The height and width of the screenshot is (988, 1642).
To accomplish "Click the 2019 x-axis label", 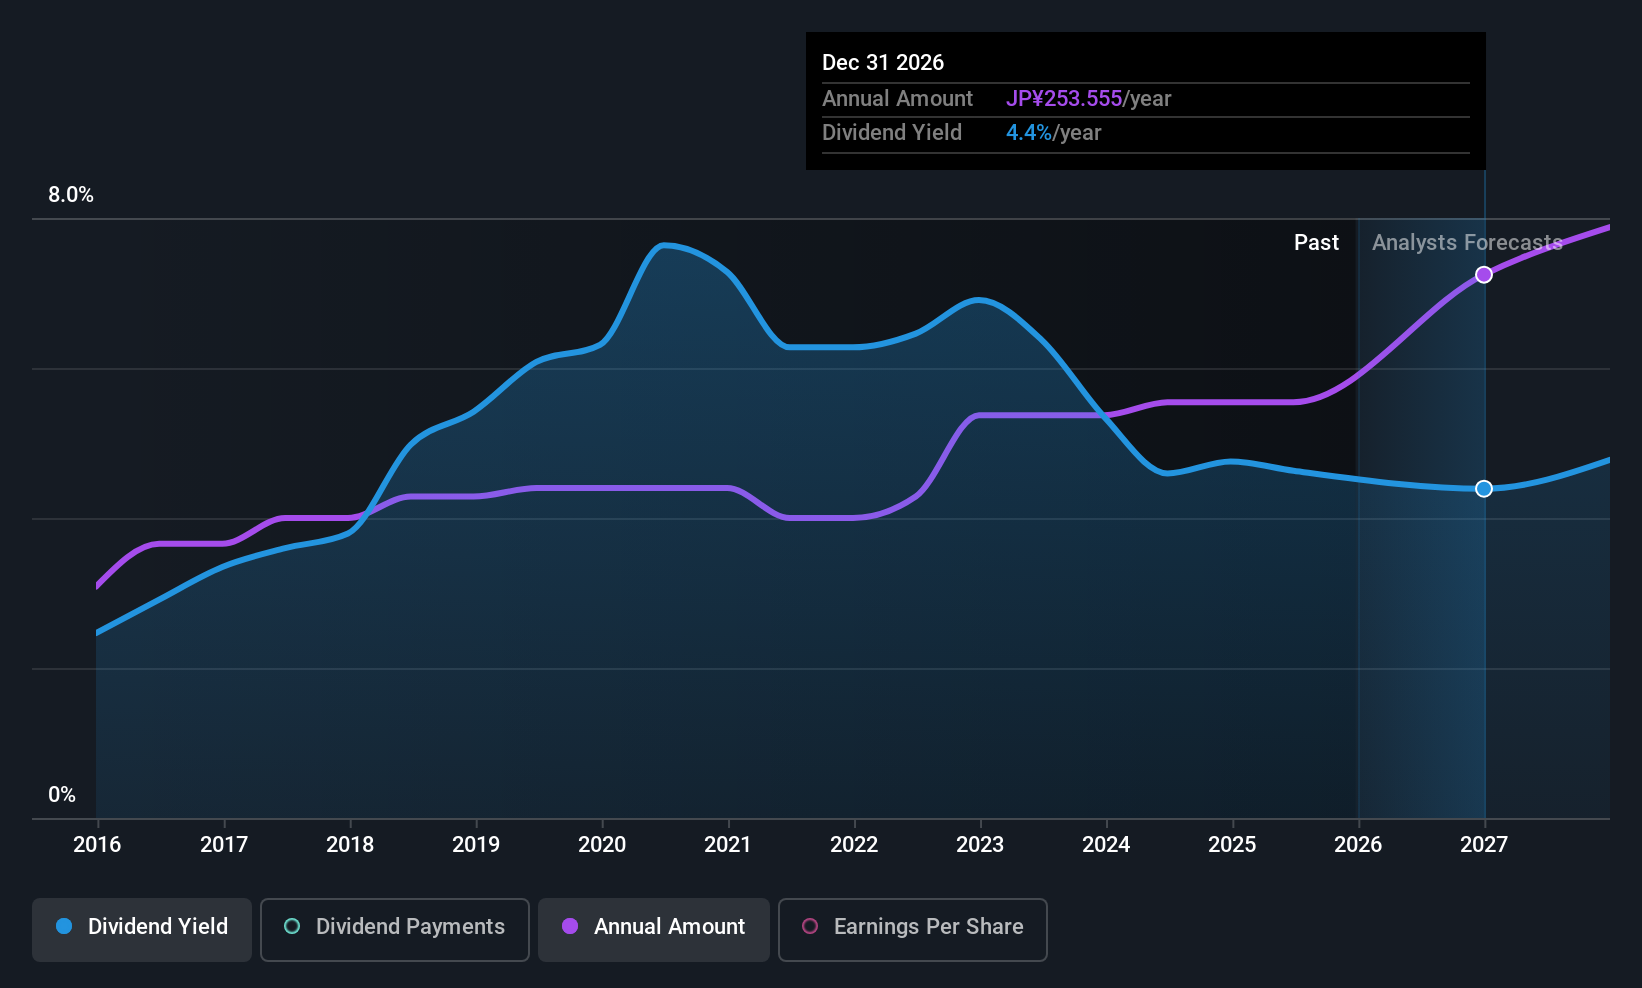I will coord(476,845).
